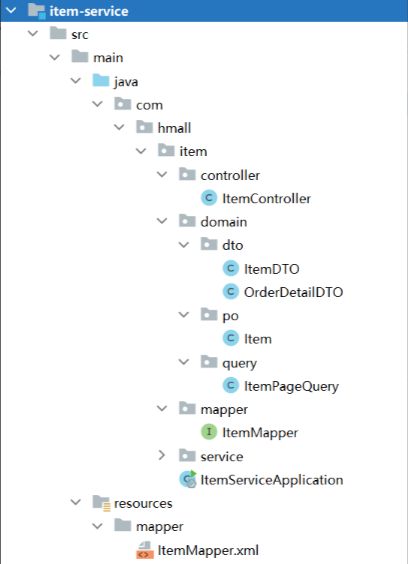Click the 'src' folder label

click(x=80, y=35)
